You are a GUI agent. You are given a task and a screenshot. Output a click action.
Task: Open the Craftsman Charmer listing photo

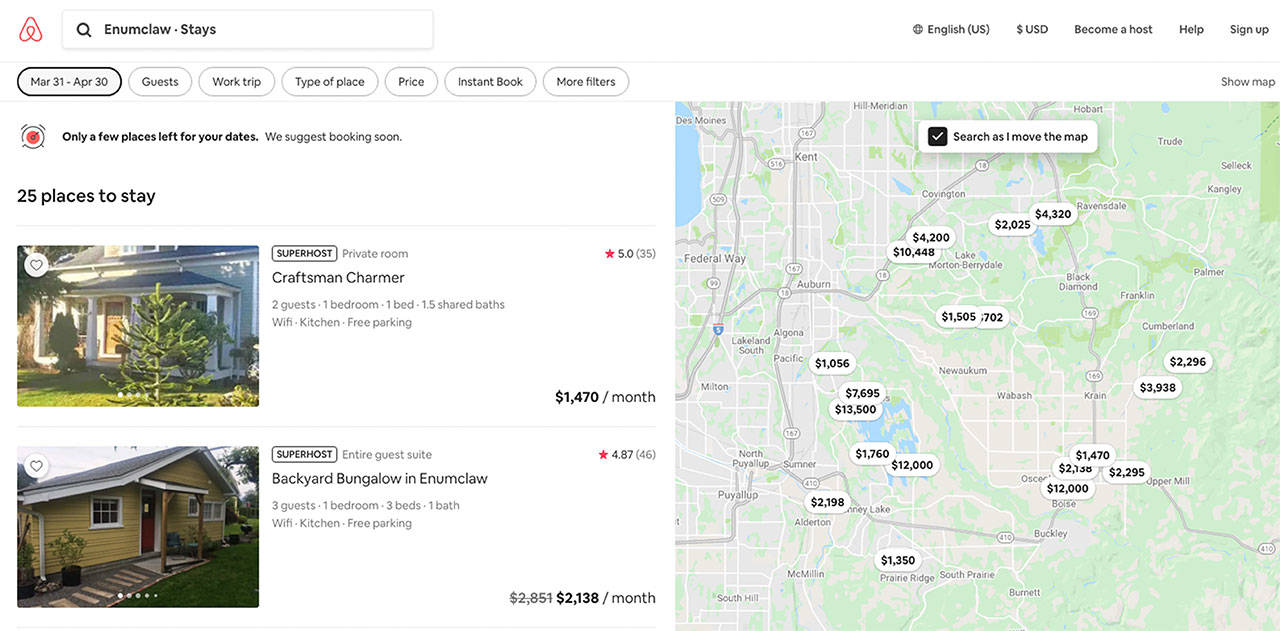click(x=138, y=326)
